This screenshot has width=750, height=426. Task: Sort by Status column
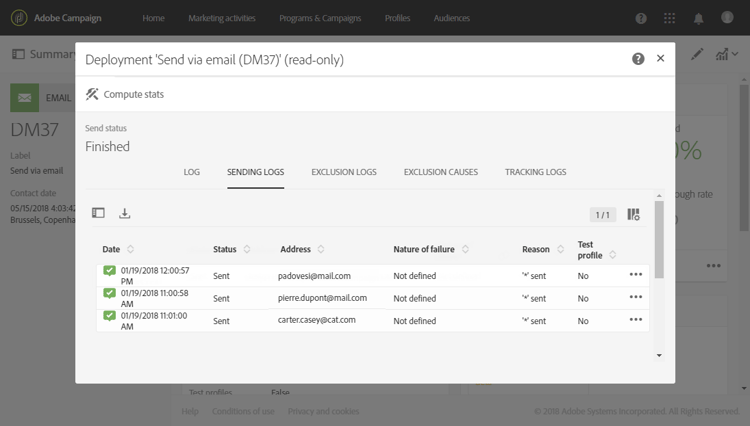pyautogui.click(x=247, y=249)
